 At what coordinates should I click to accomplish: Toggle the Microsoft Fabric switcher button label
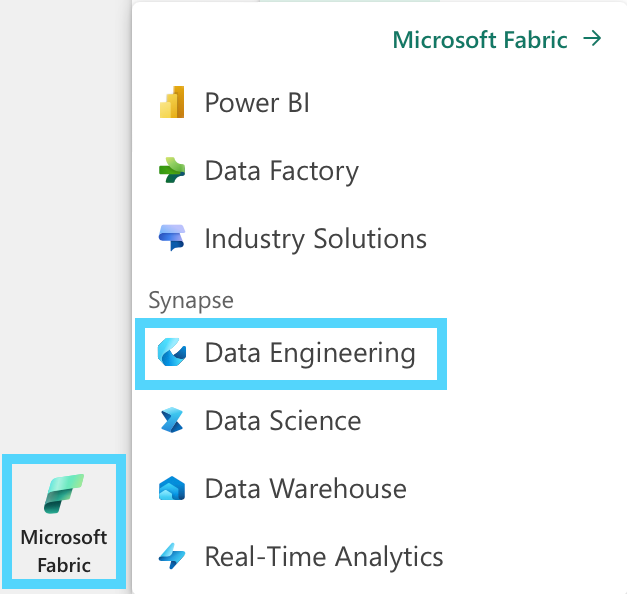64,551
